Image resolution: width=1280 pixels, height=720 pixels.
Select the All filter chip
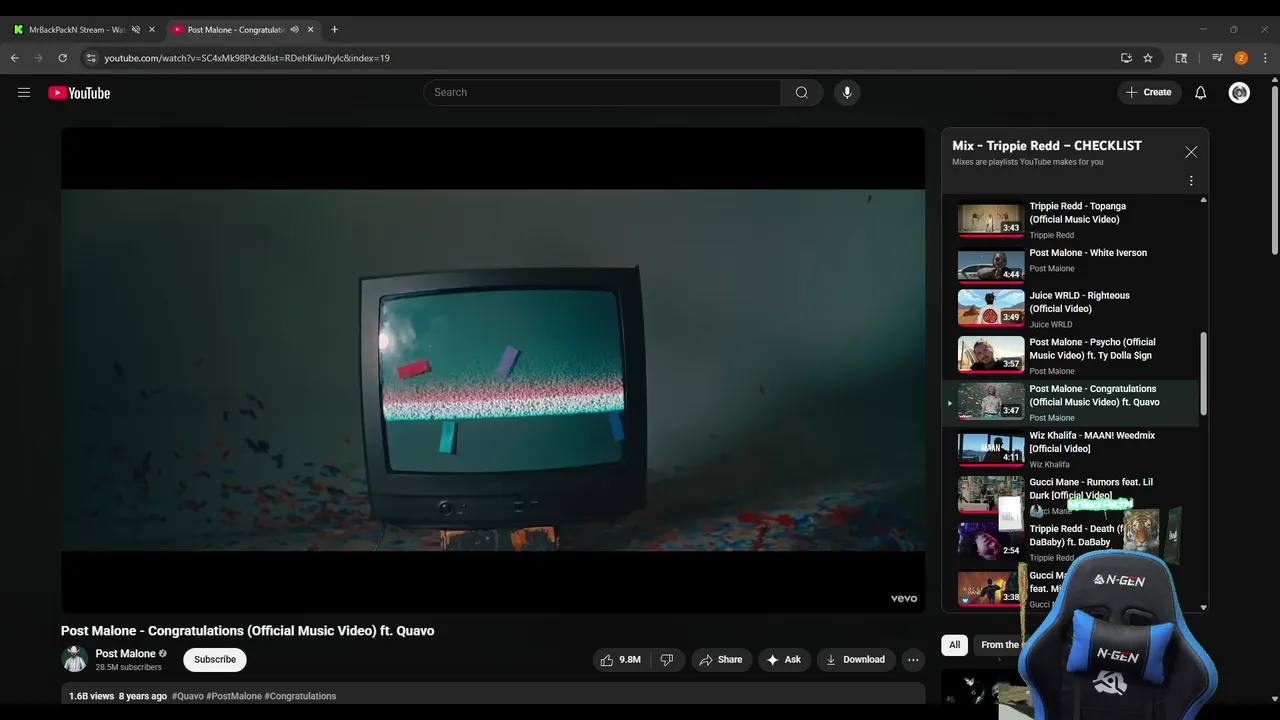[955, 645]
